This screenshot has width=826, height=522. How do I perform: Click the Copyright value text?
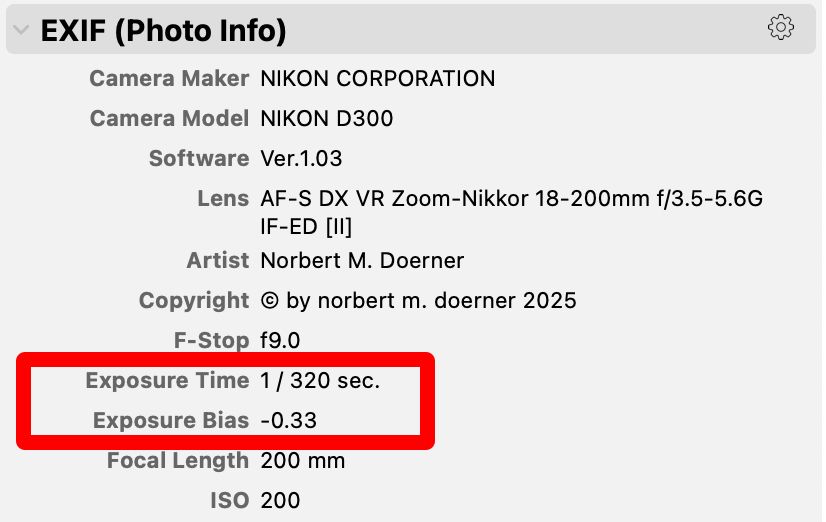pyautogui.click(x=418, y=301)
